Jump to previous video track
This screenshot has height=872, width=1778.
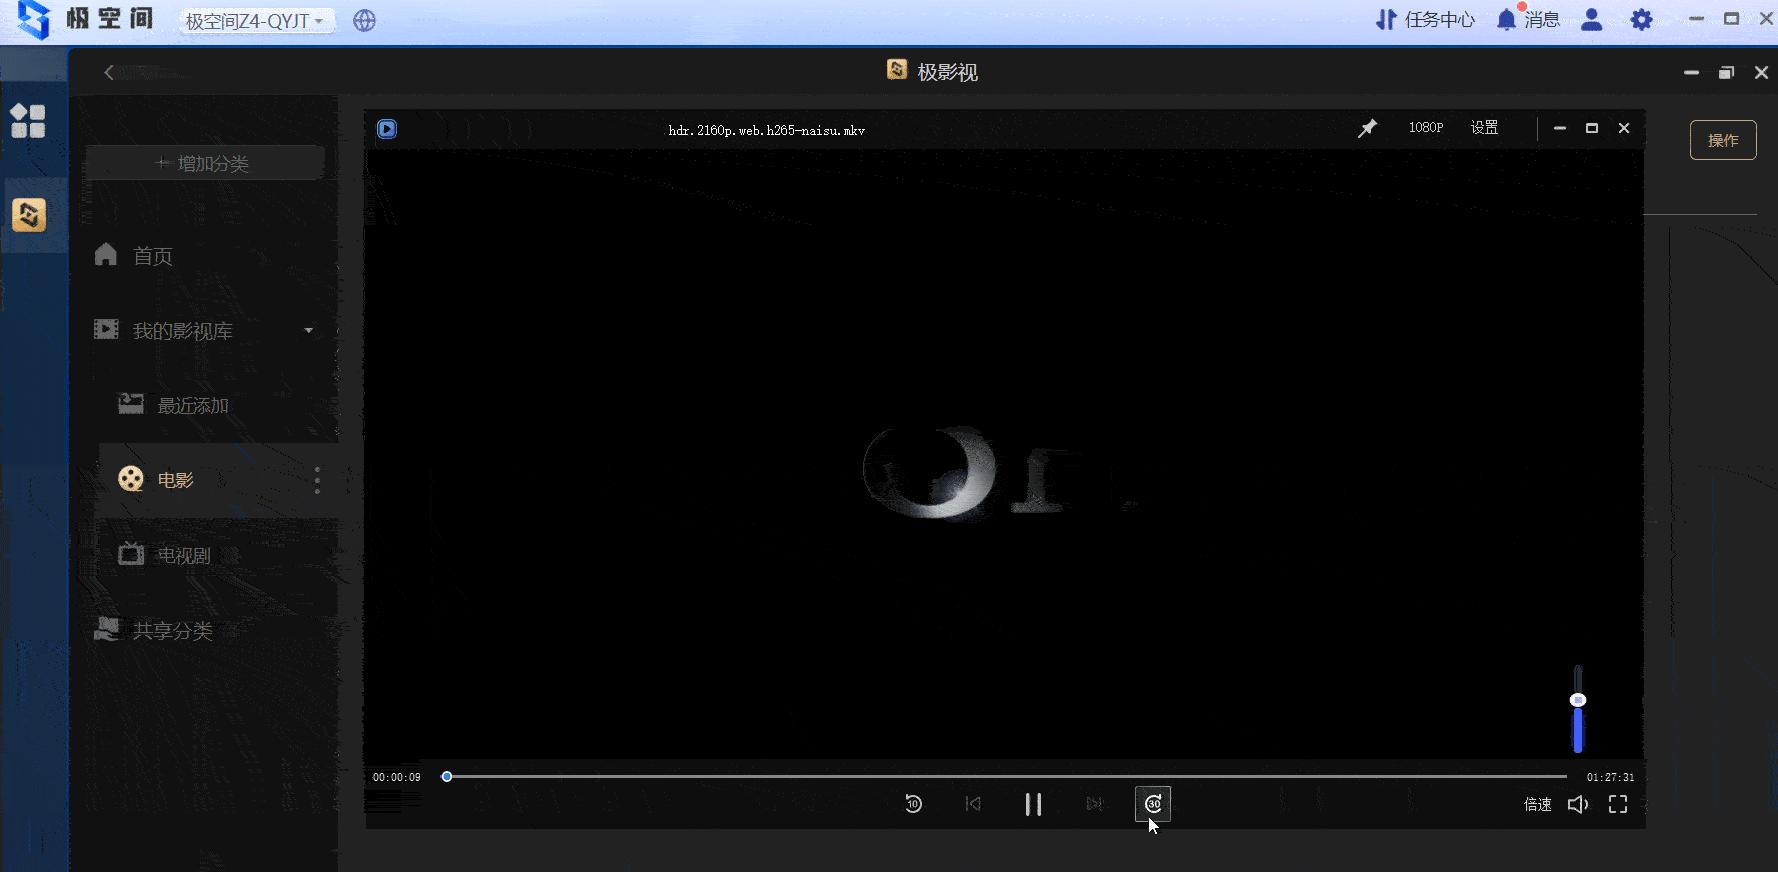click(x=973, y=804)
